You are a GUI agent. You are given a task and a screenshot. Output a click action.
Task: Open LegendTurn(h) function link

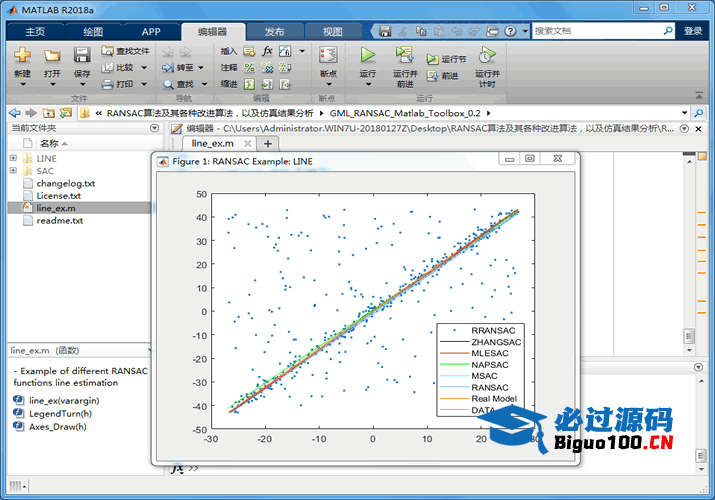tap(60, 414)
